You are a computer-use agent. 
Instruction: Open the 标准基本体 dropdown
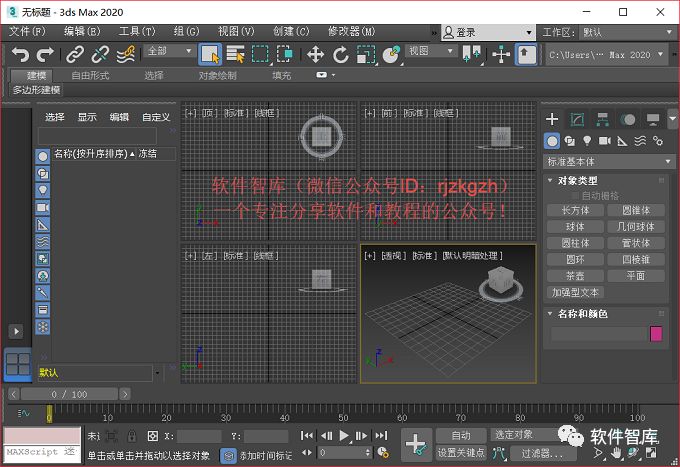(608, 162)
